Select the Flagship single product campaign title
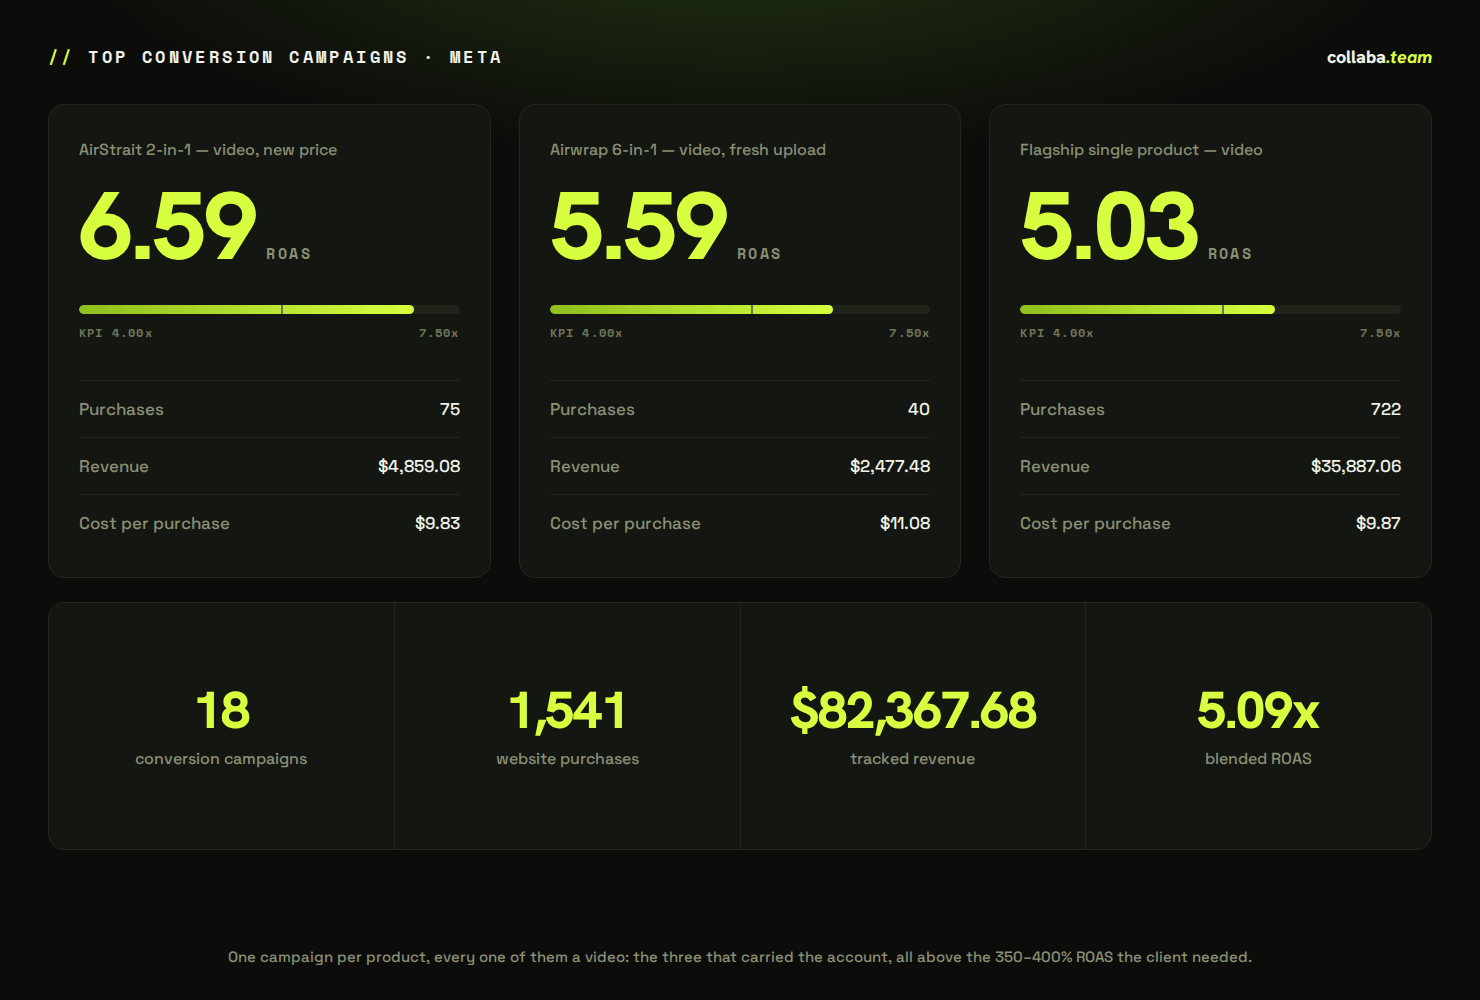This screenshot has height=1000, width=1480. coord(1141,150)
